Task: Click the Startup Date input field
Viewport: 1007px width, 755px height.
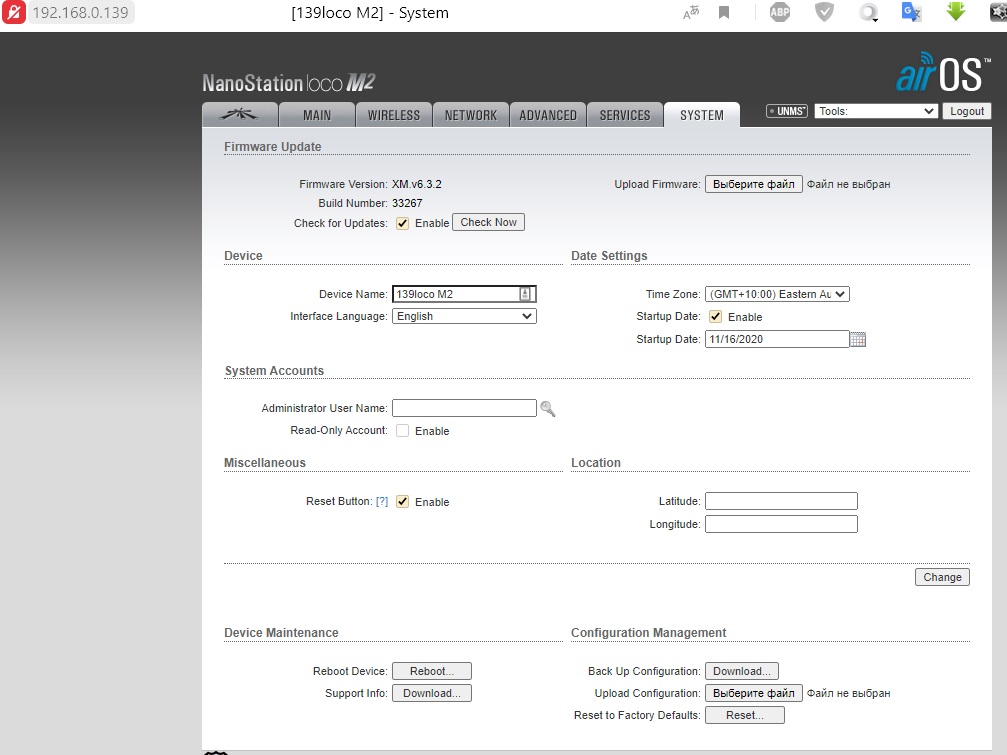Action: (777, 339)
